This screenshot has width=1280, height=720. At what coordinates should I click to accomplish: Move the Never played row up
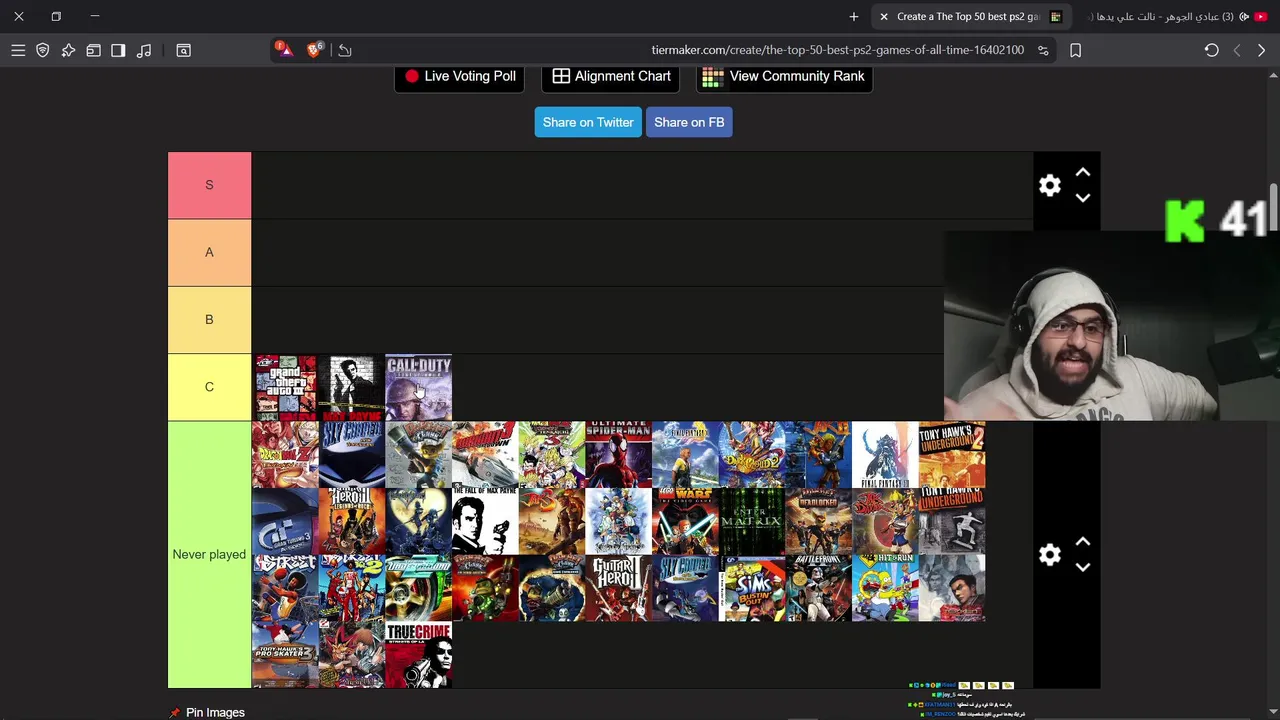pos(1083,542)
